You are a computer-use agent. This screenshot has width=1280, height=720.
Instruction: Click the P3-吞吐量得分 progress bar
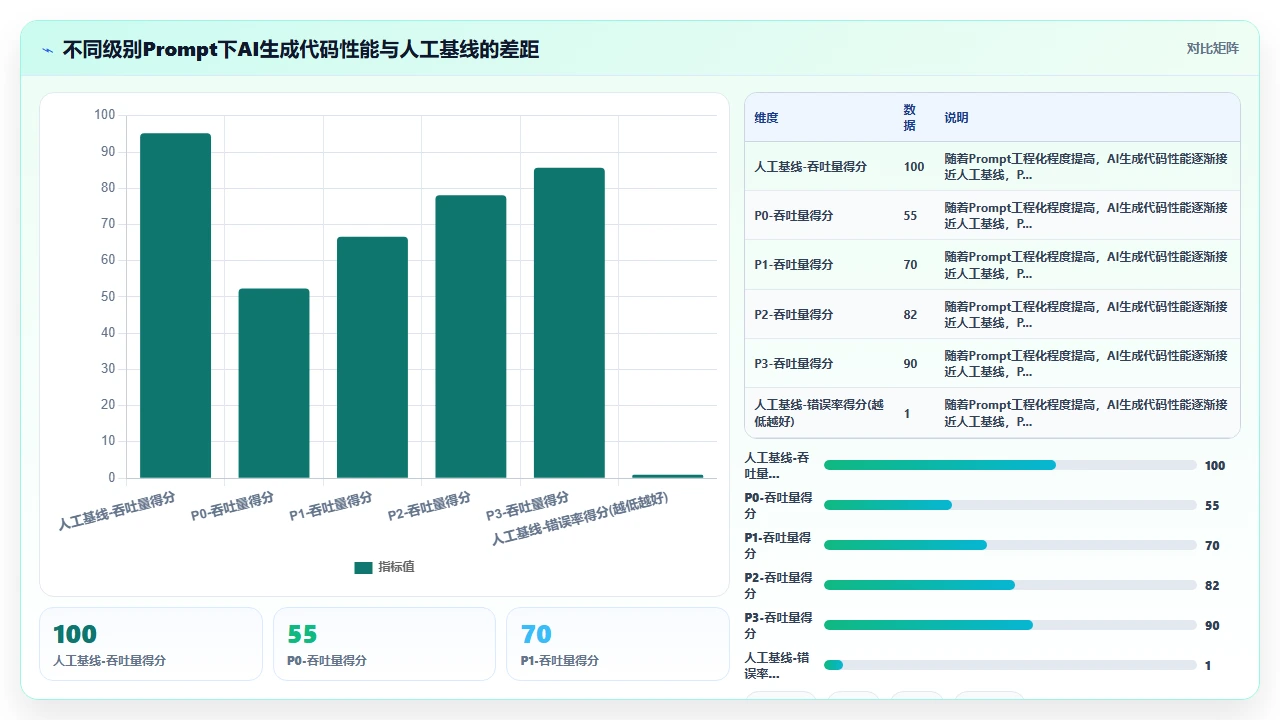[1010, 625]
